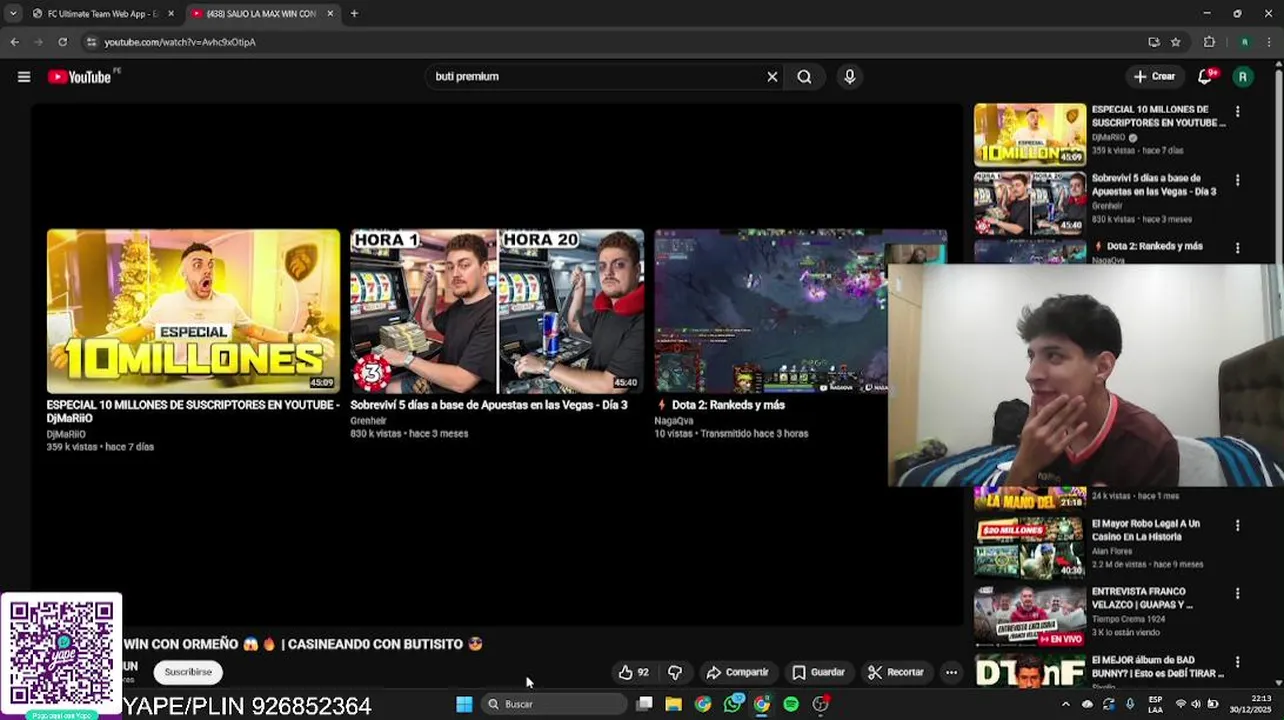Play the Dota 2 Rankeds end-screen thumbnail
Screen dimensions: 1284x720
click(770, 311)
